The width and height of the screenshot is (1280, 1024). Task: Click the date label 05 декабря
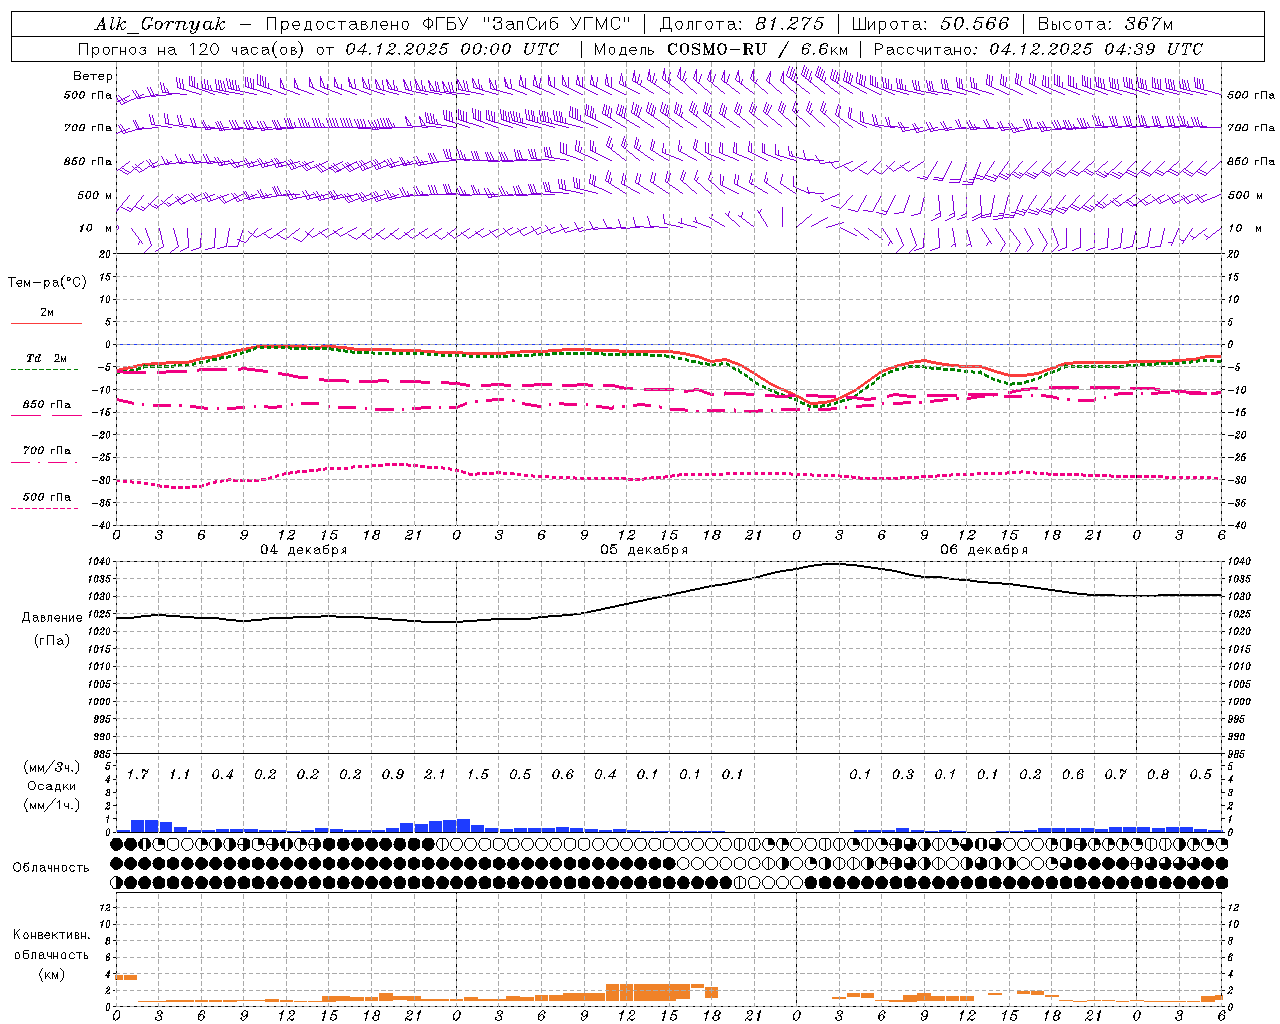tap(644, 550)
